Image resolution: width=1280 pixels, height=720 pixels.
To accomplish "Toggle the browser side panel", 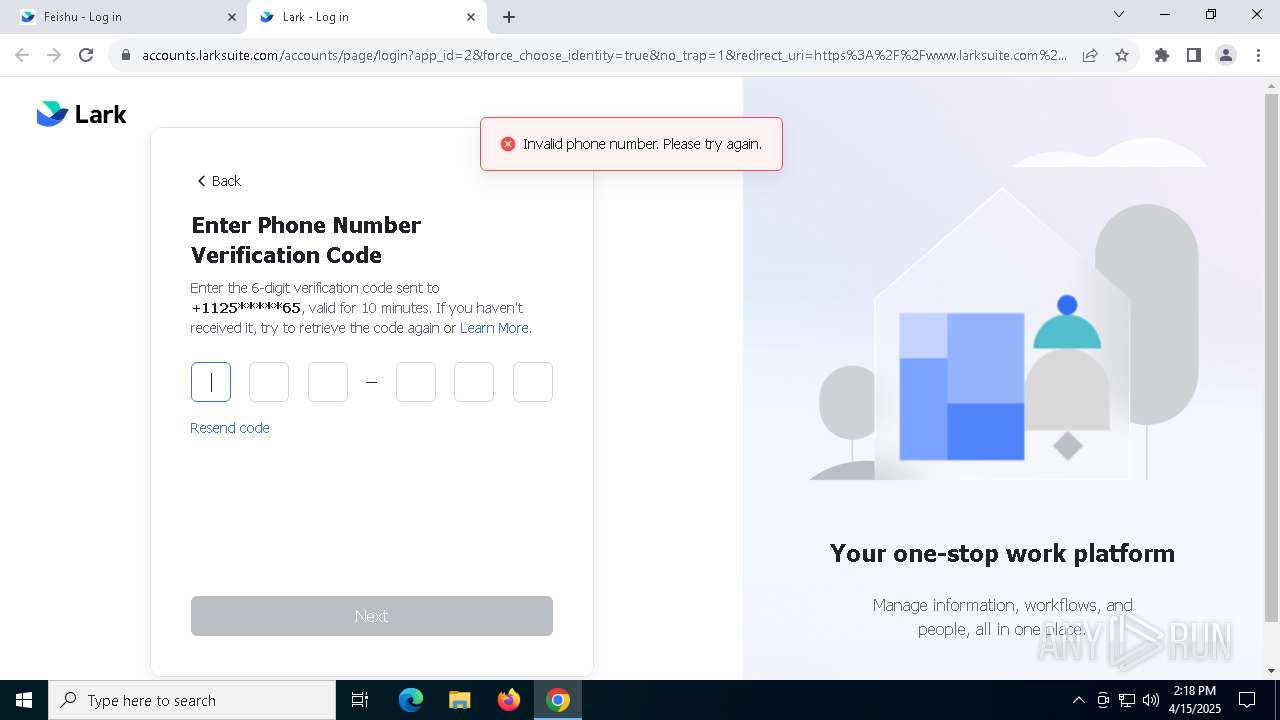I will [1194, 55].
